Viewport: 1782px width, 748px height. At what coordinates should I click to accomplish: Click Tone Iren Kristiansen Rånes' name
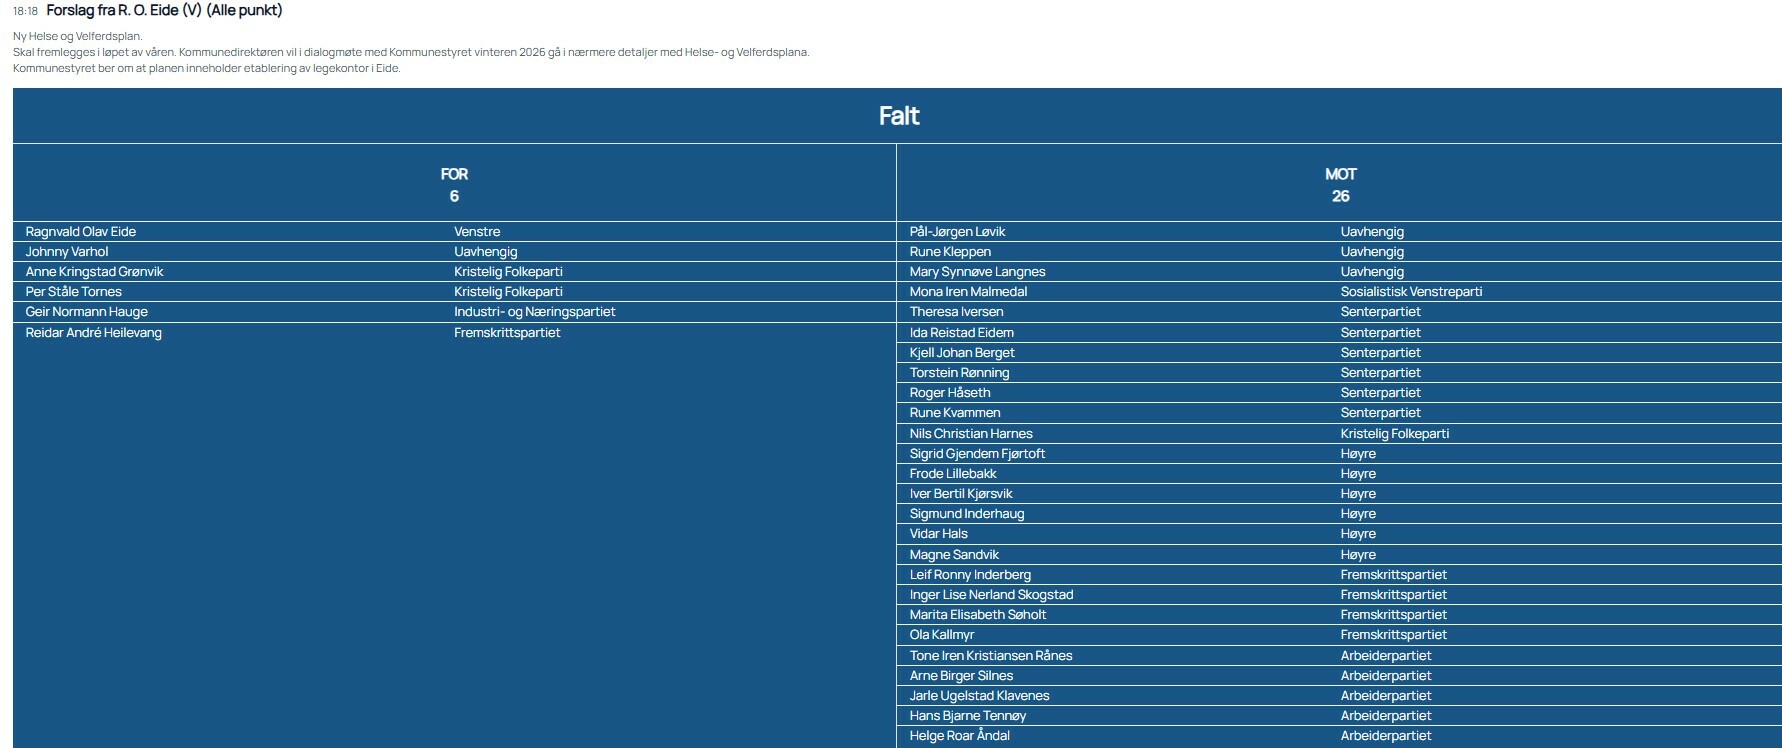pos(990,656)
